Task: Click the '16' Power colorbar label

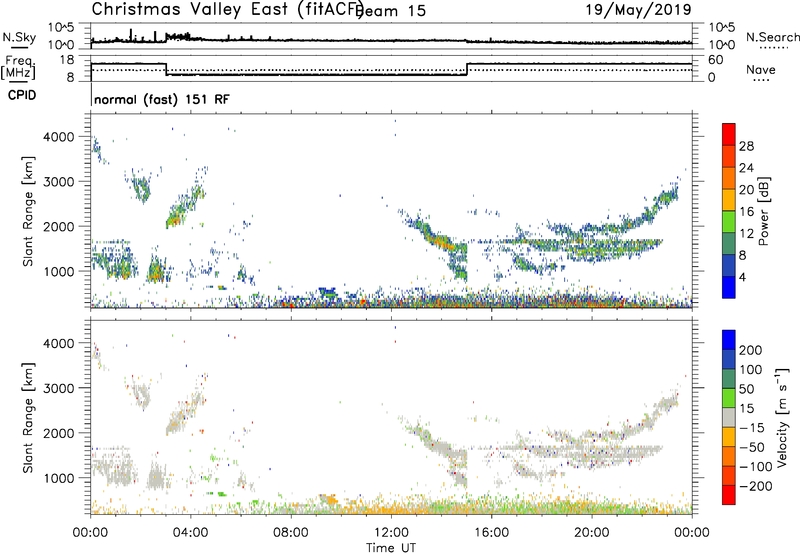Action: pos(746,212)
